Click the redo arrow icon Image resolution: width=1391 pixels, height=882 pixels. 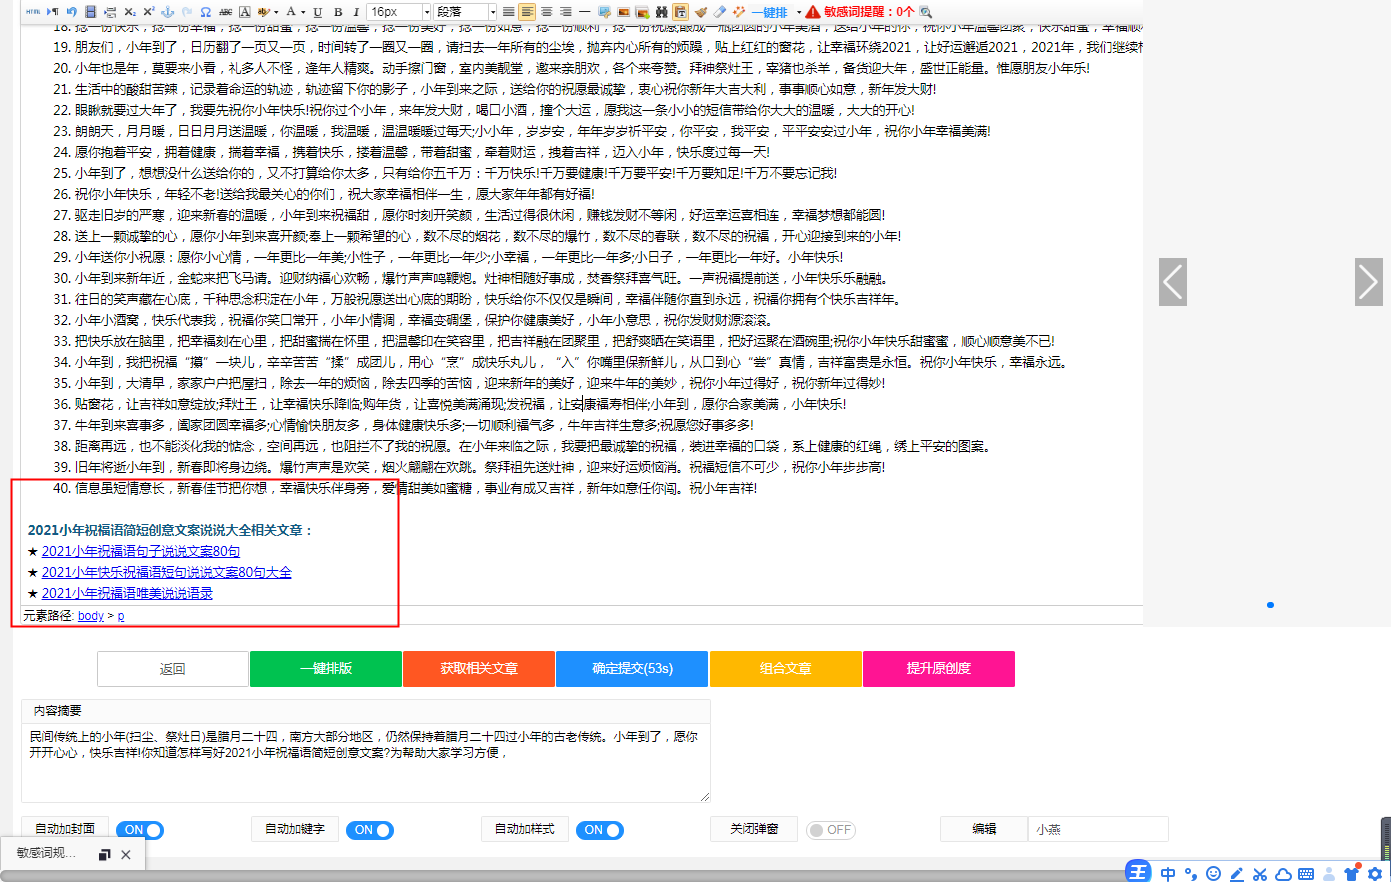click(187, 12)
